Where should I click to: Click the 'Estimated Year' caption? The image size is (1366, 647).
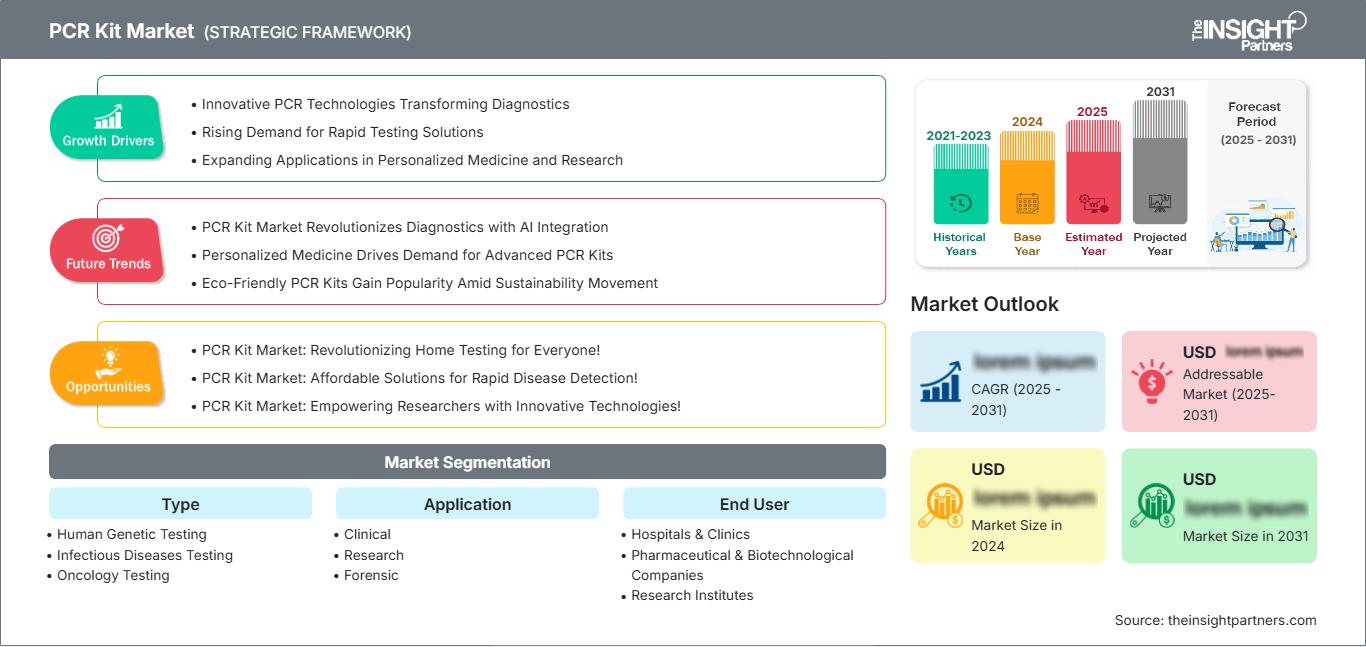1093,244
